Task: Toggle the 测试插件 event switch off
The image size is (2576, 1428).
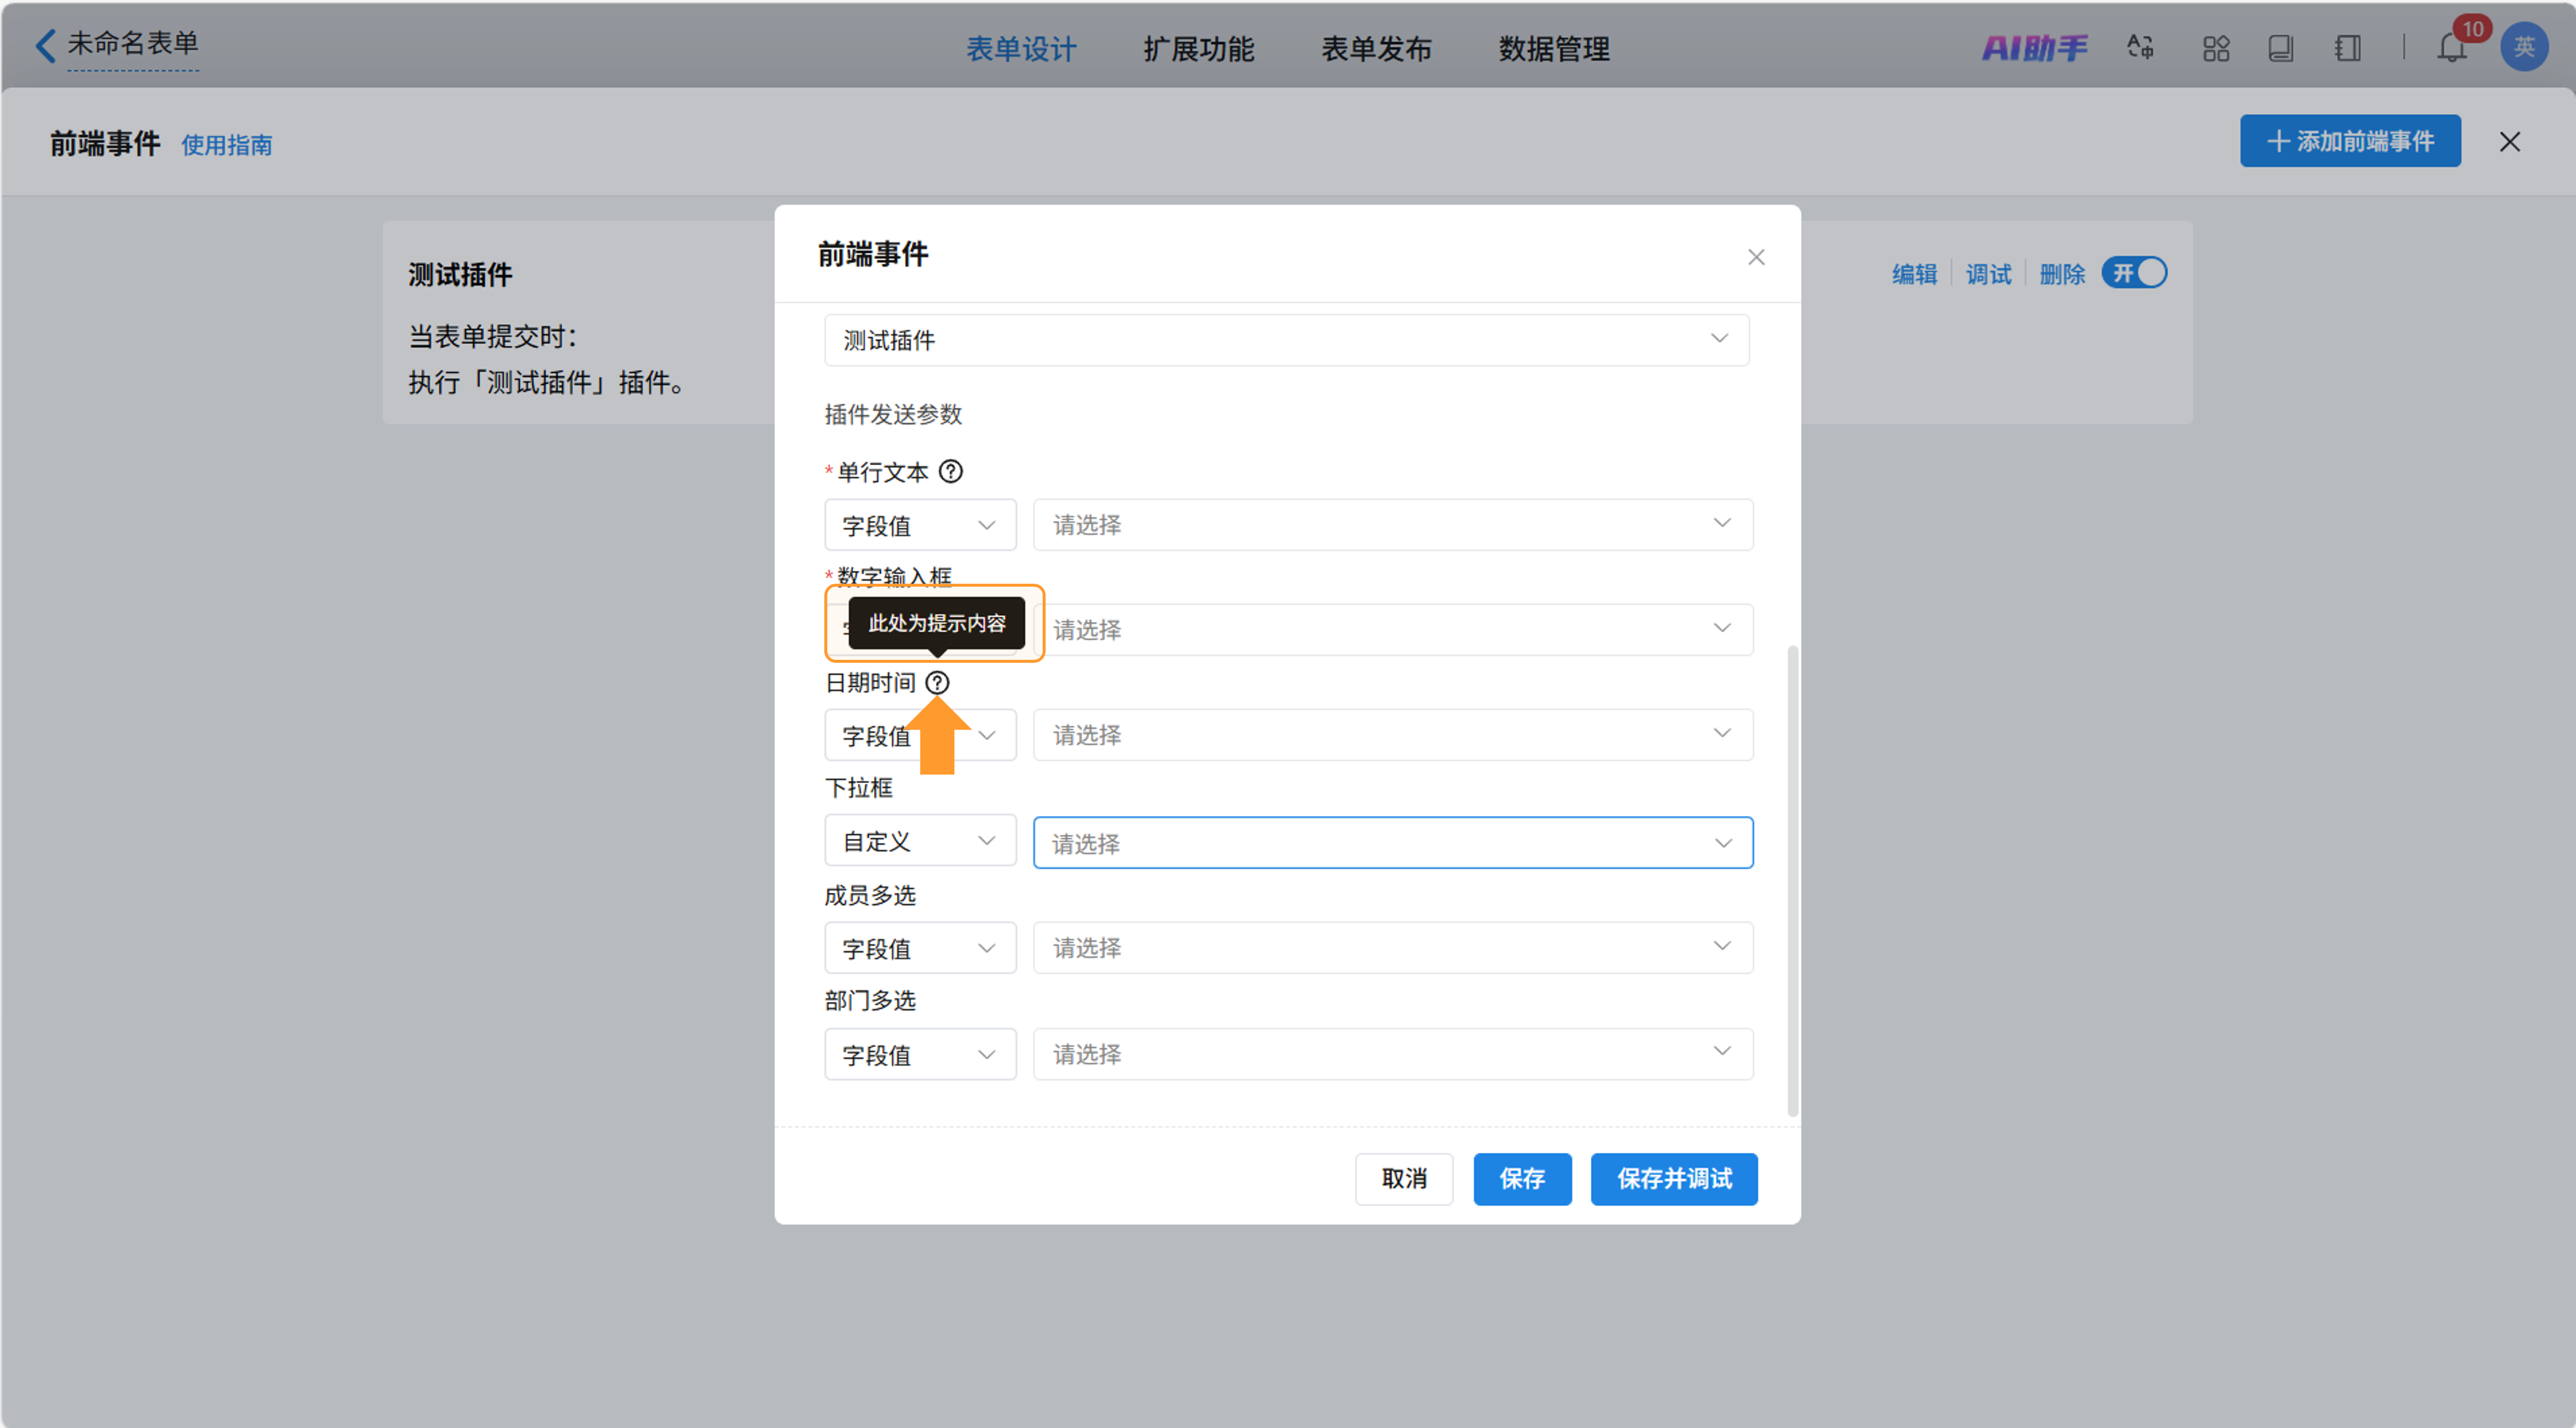Action: [x=2134, y=273]
